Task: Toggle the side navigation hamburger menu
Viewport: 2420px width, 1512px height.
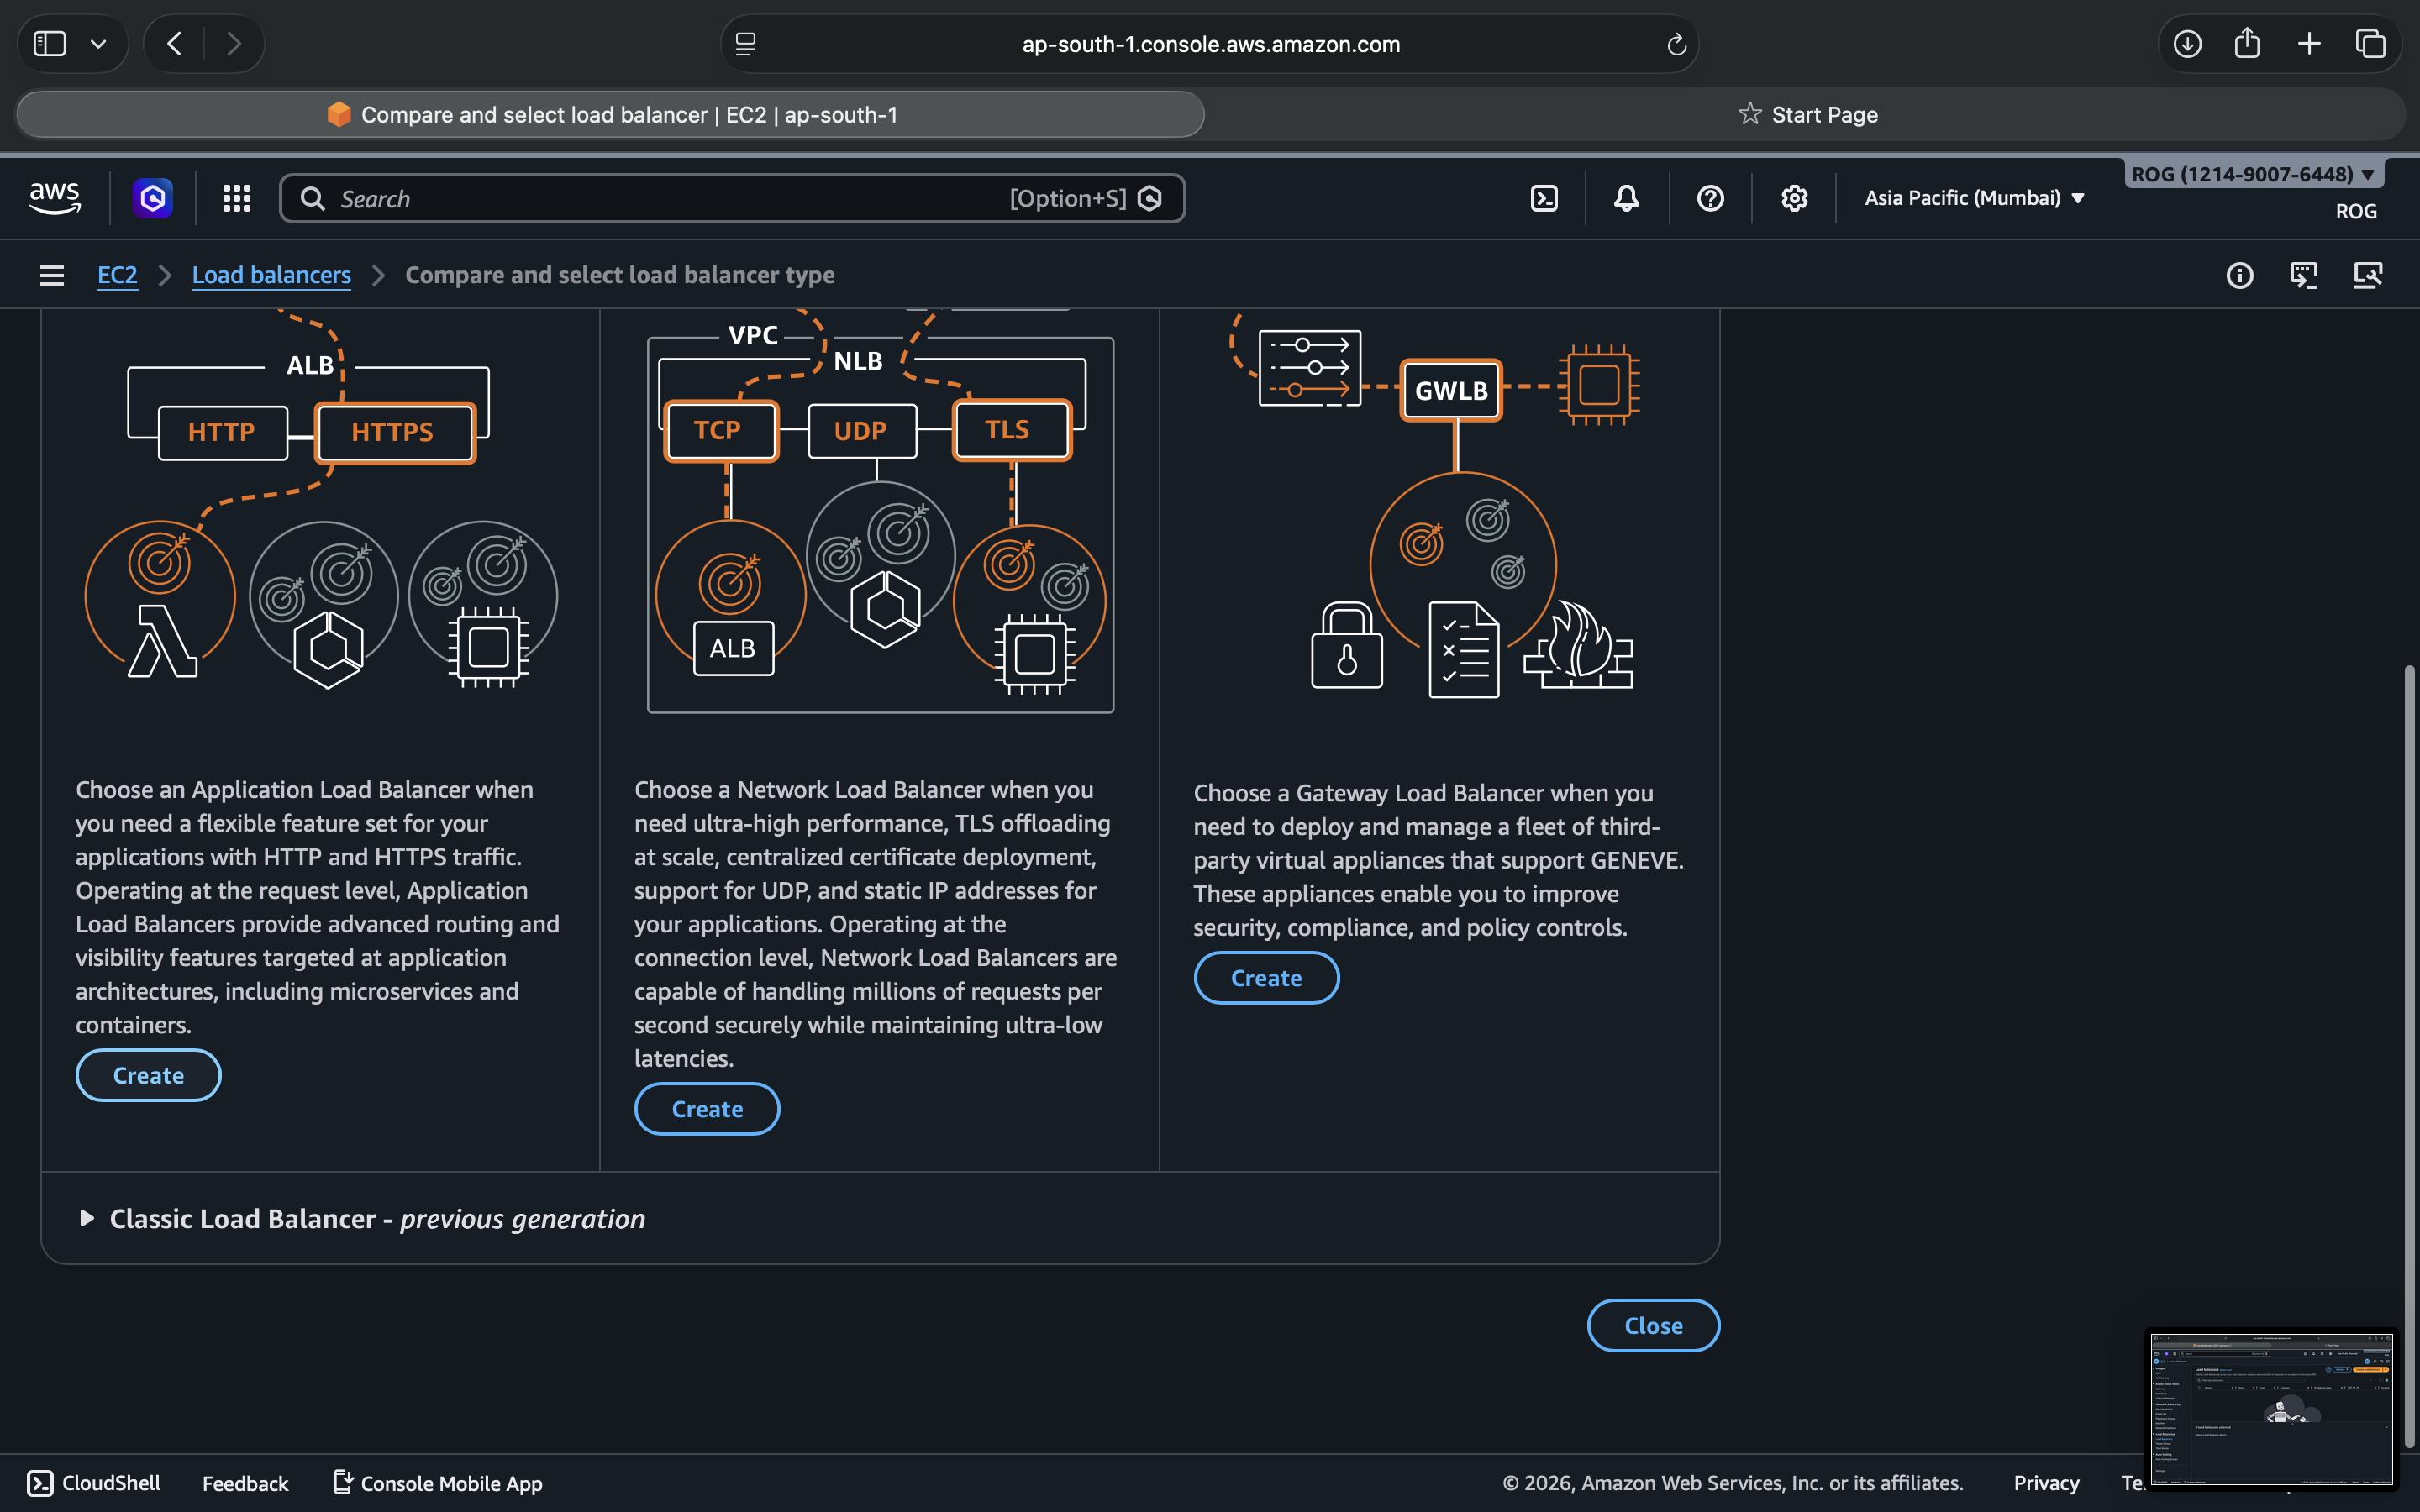Action: click(52, 275)
